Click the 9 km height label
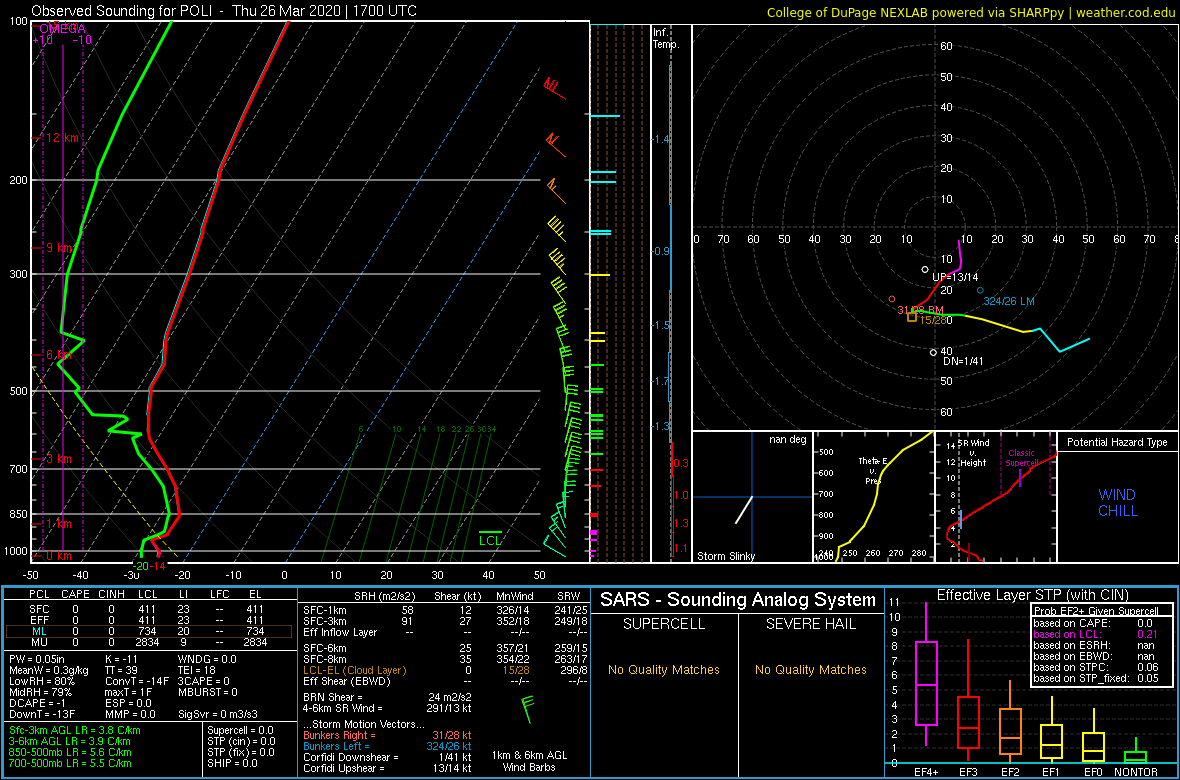 click(60, 248)
